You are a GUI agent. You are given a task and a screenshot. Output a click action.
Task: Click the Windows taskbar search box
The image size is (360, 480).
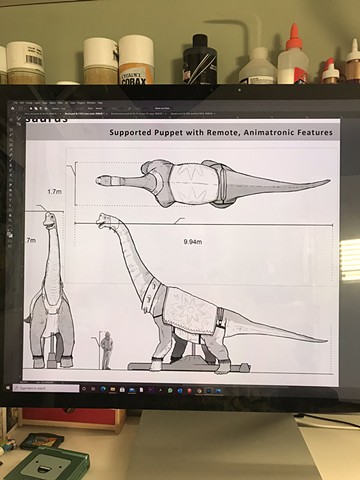click(x=46, y=388)
